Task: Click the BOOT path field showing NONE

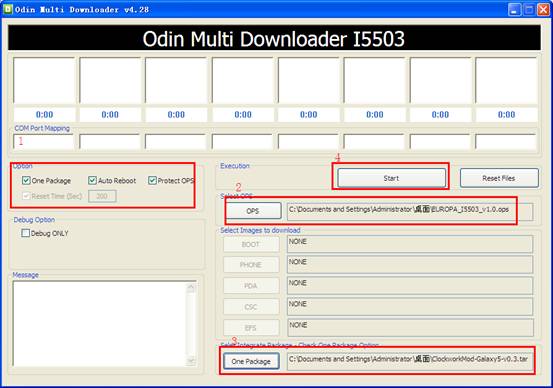Action: [x=410, y=244]
